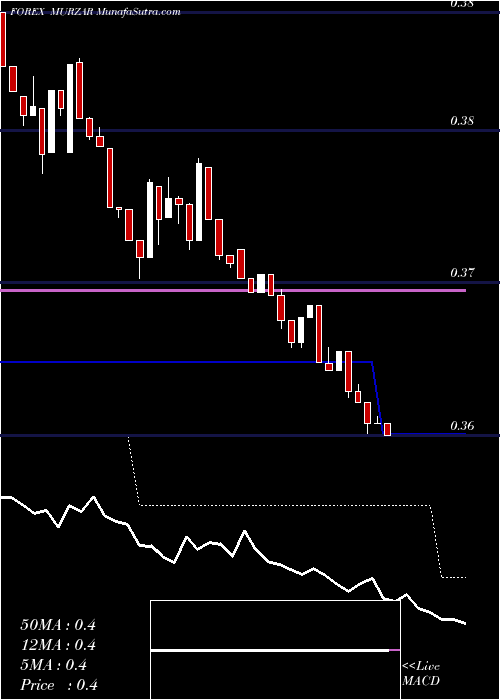
Task: Click the pink horizontal level line
Action: click(x=233, y=290)
